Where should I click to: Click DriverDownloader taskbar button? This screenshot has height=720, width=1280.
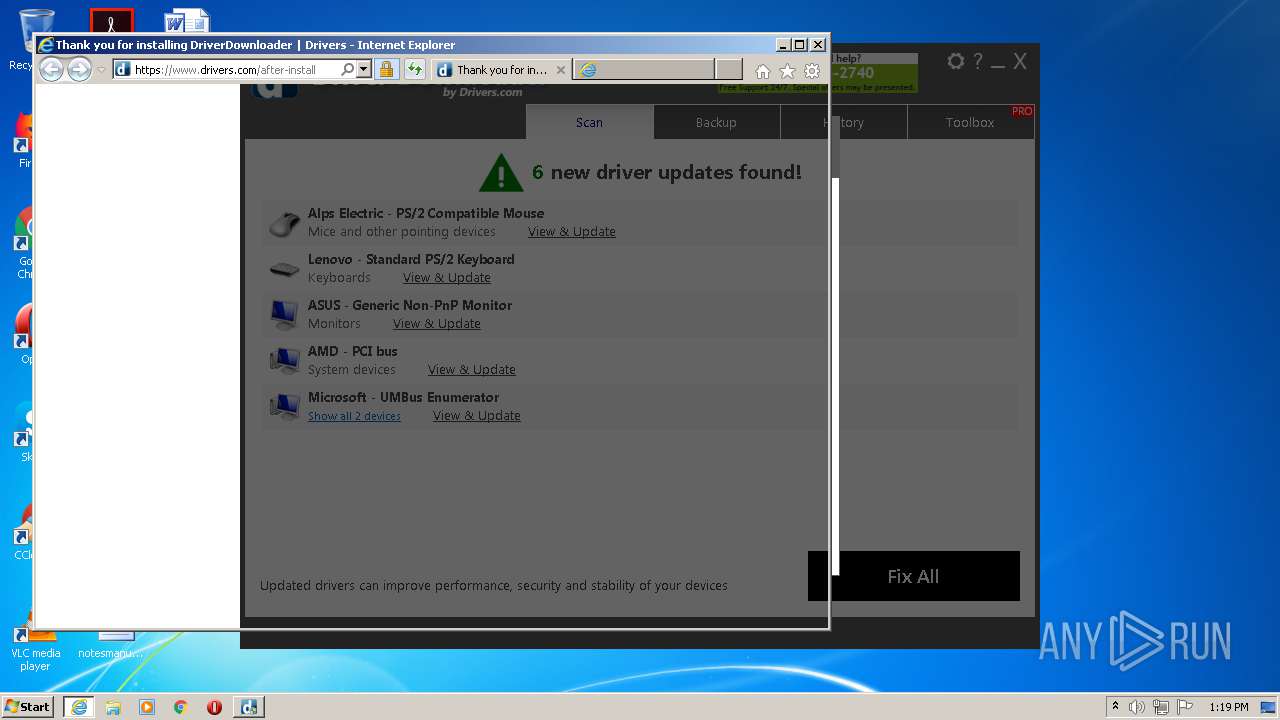point(249,707)
